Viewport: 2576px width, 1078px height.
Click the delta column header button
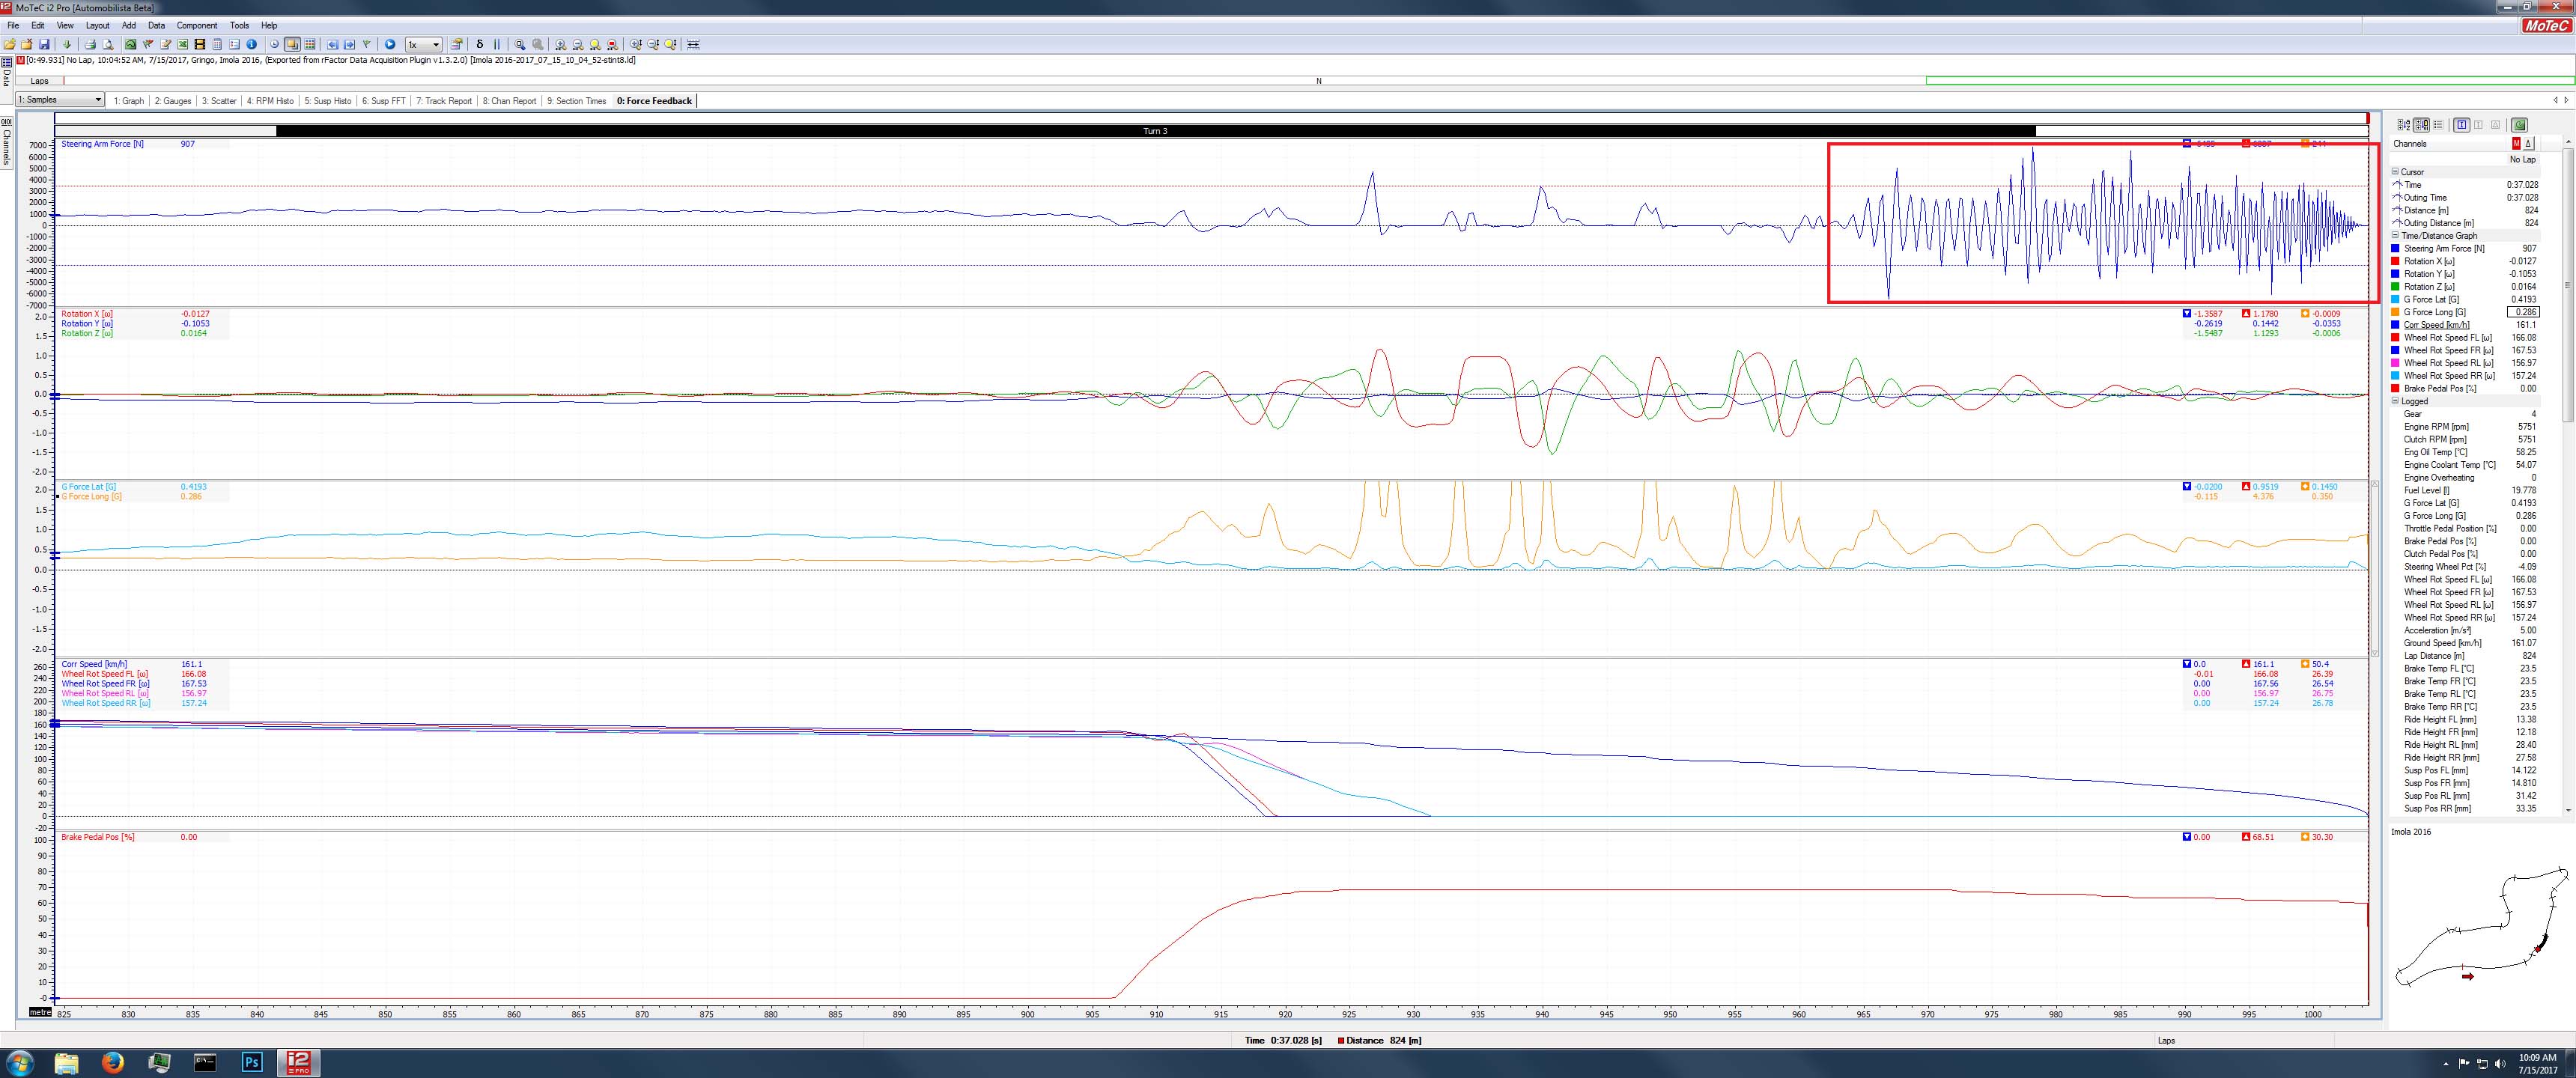(x=2529, y=144)
